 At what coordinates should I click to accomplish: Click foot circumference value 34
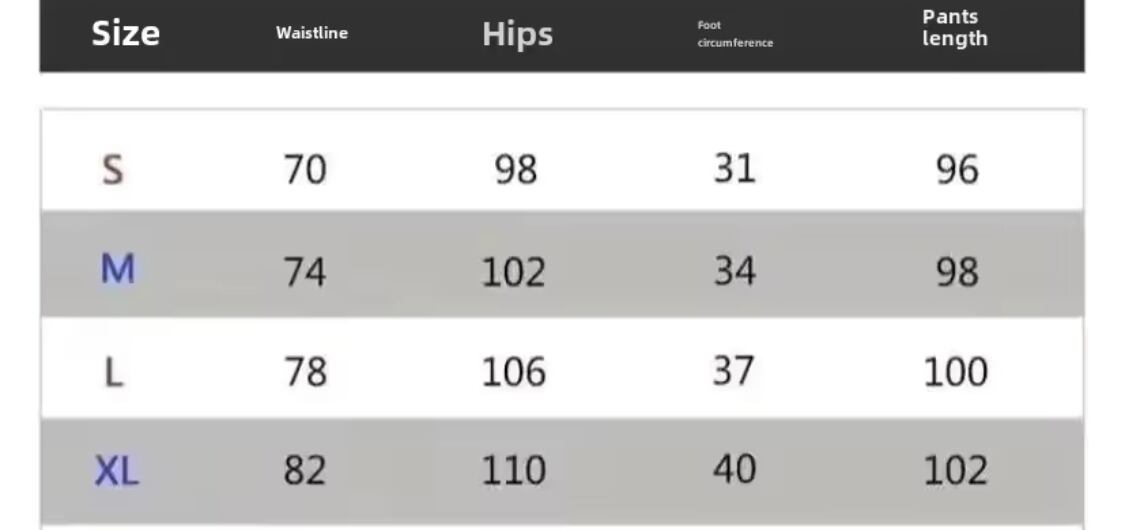click(x=734, y=270)
